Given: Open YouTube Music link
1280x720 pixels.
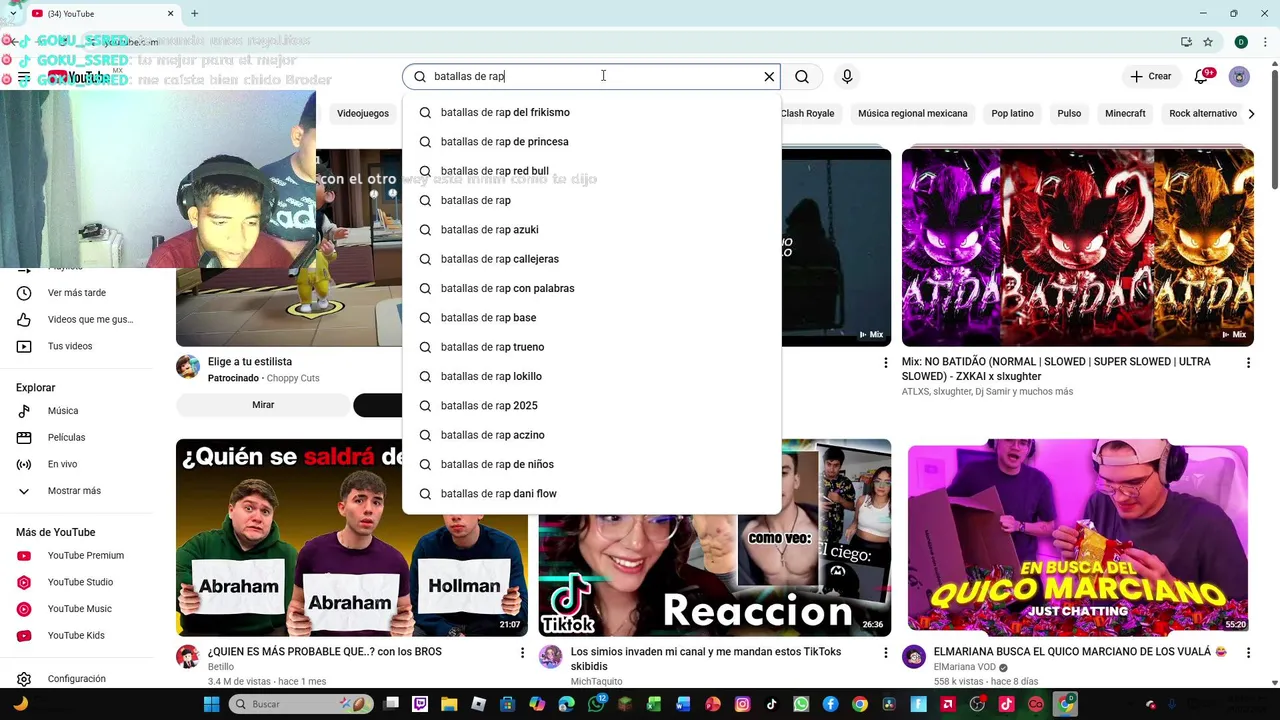Looking at the screenshot, I should (x=78, y=609).
